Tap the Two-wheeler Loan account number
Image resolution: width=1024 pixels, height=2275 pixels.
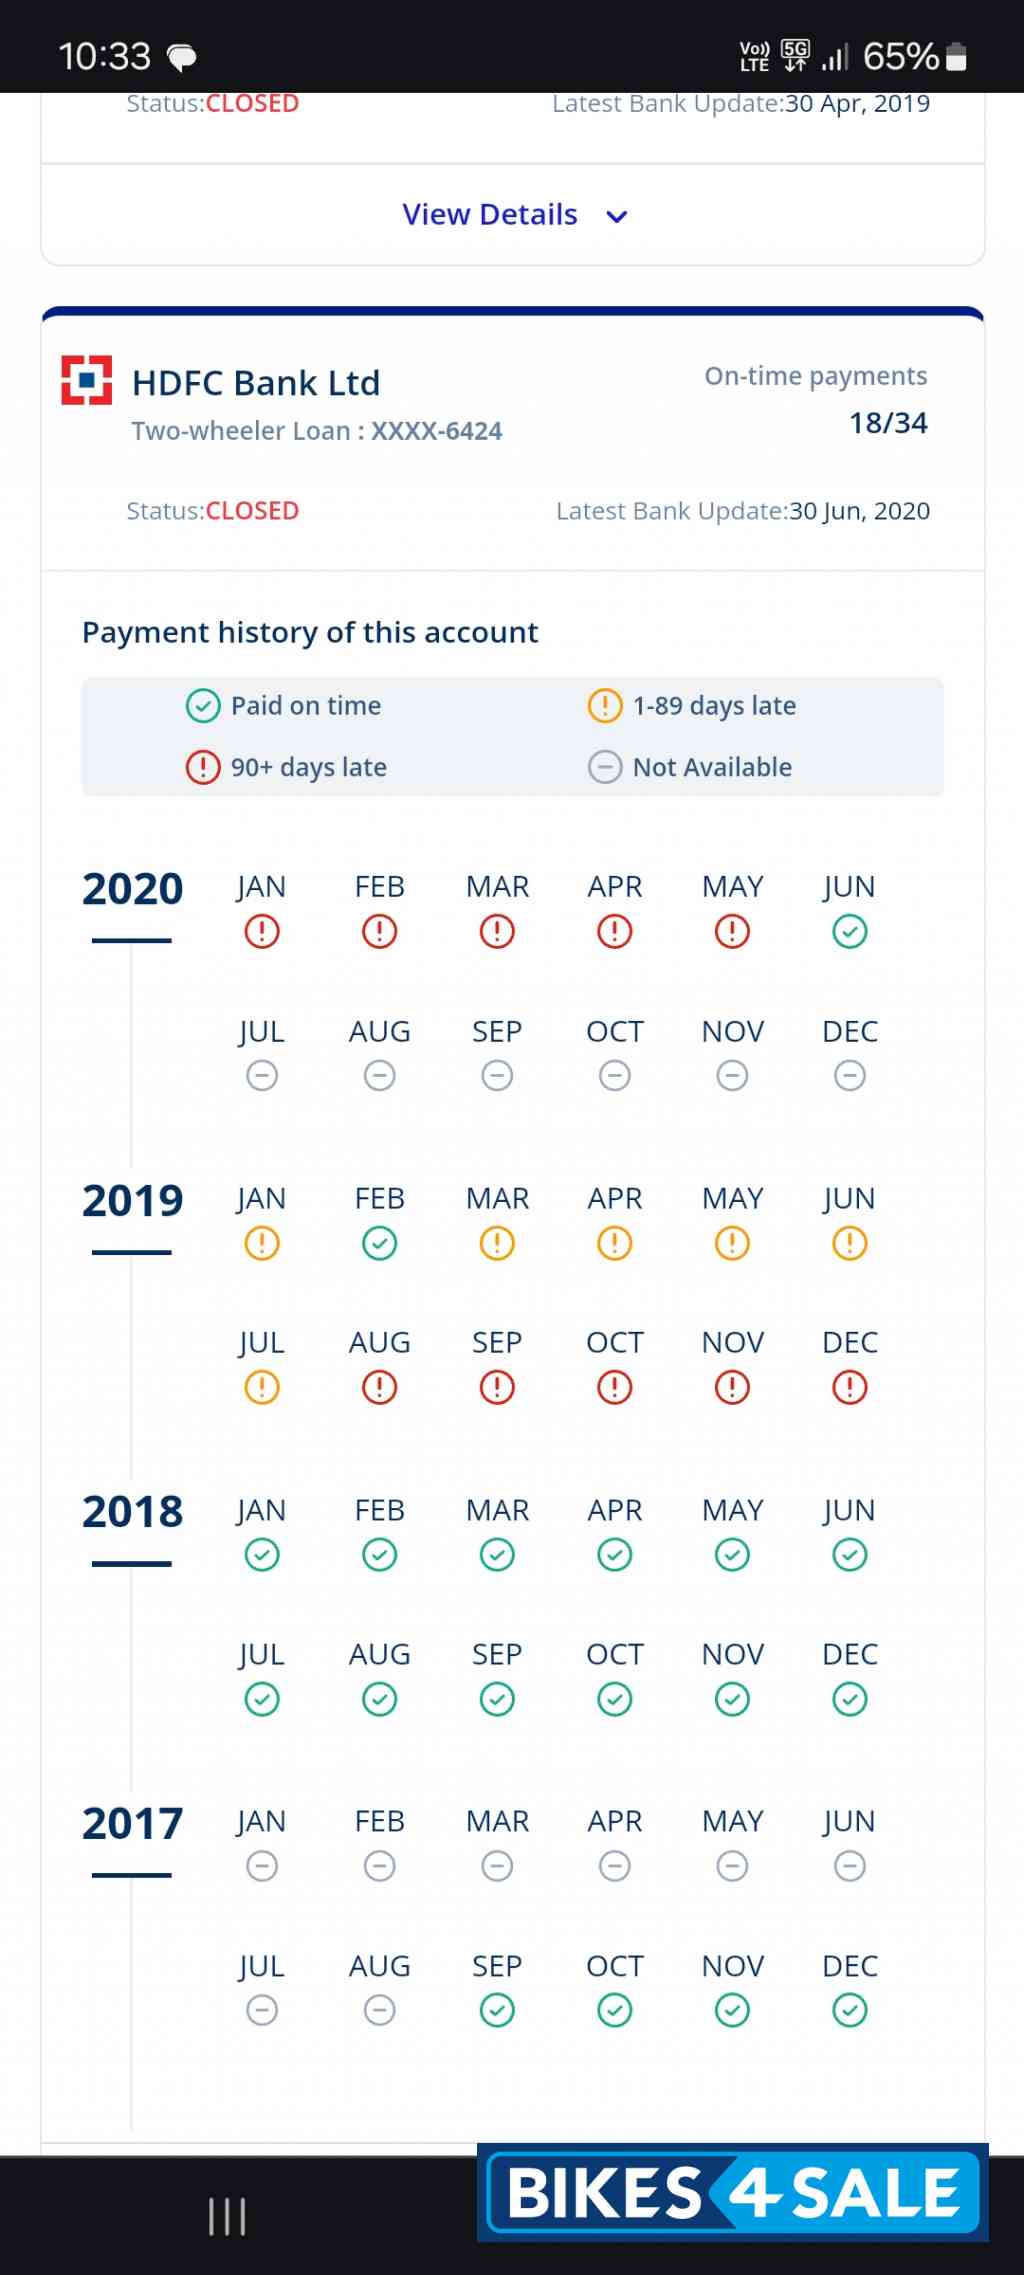tap(436, 431)
